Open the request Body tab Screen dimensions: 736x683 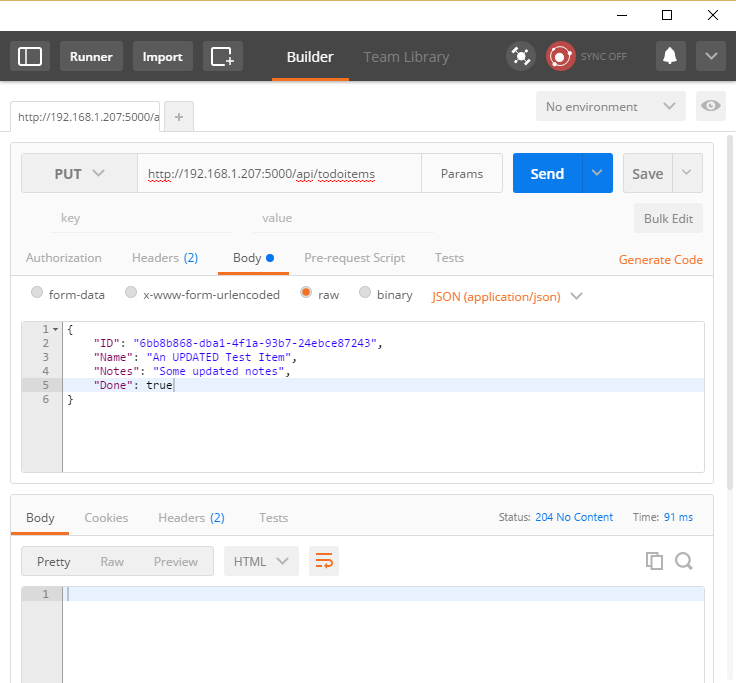[253, 258]
